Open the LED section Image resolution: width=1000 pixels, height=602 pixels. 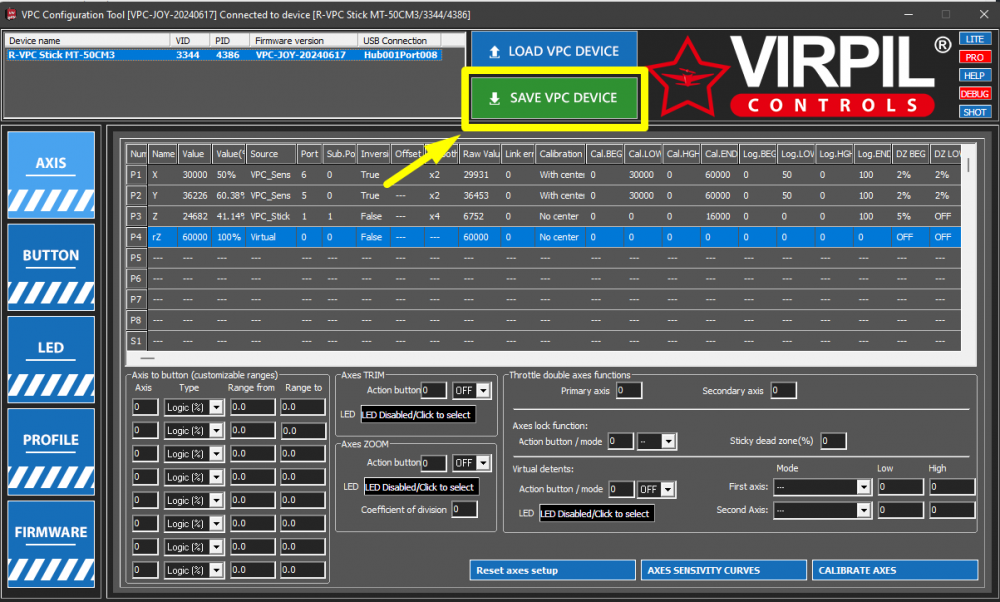coord(51,360)
